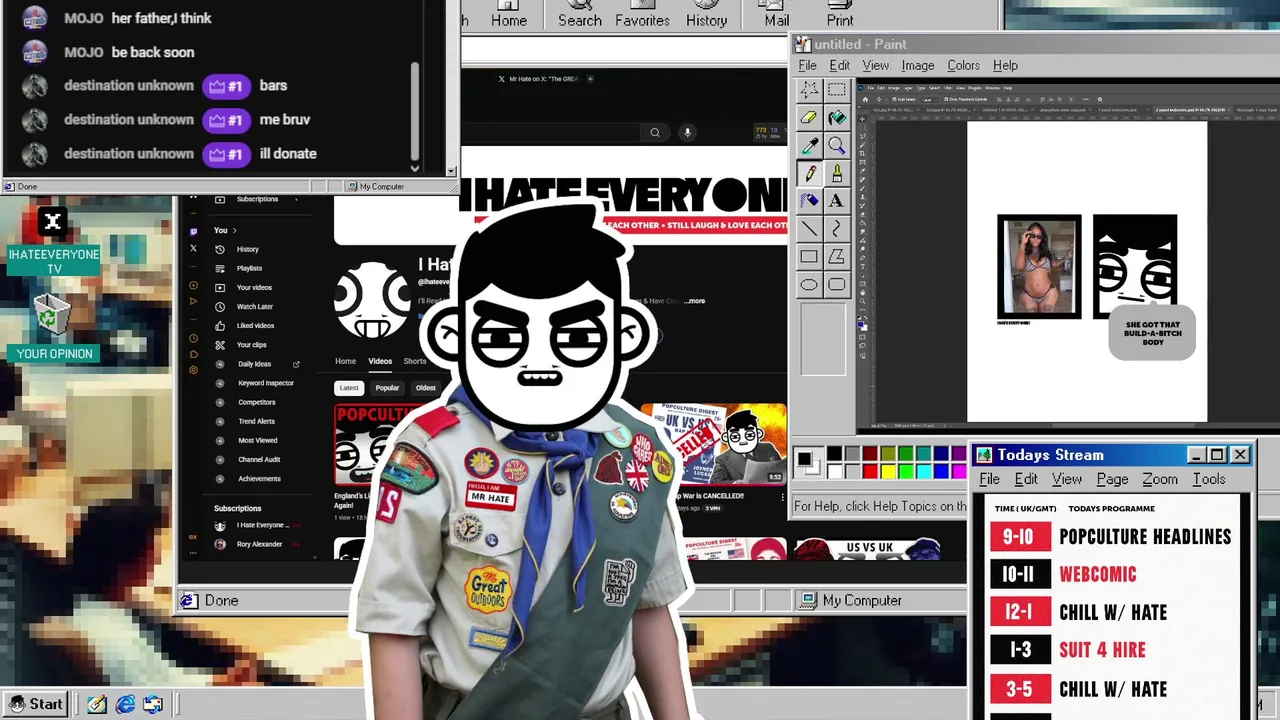1280x720 pixels.
Task: Select the rectangular Select tool in Paint
Action: (837, 90)
